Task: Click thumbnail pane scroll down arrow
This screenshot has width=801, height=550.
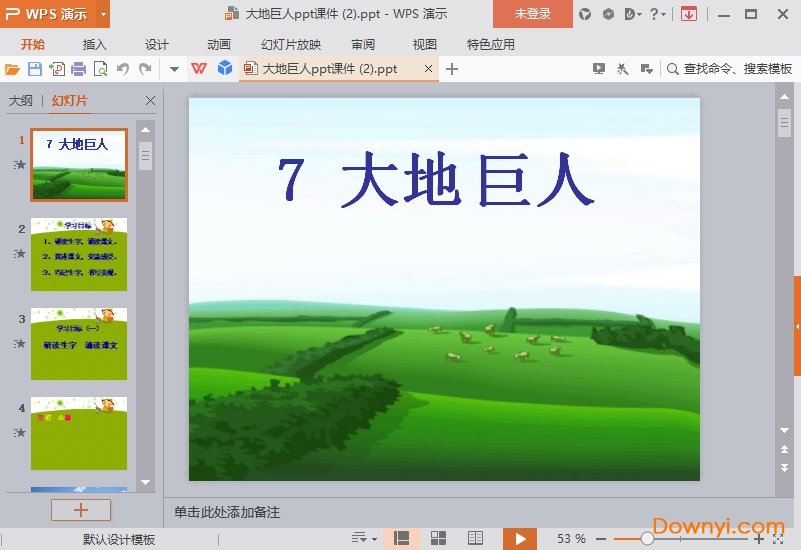Action: (x=146, y=482)
